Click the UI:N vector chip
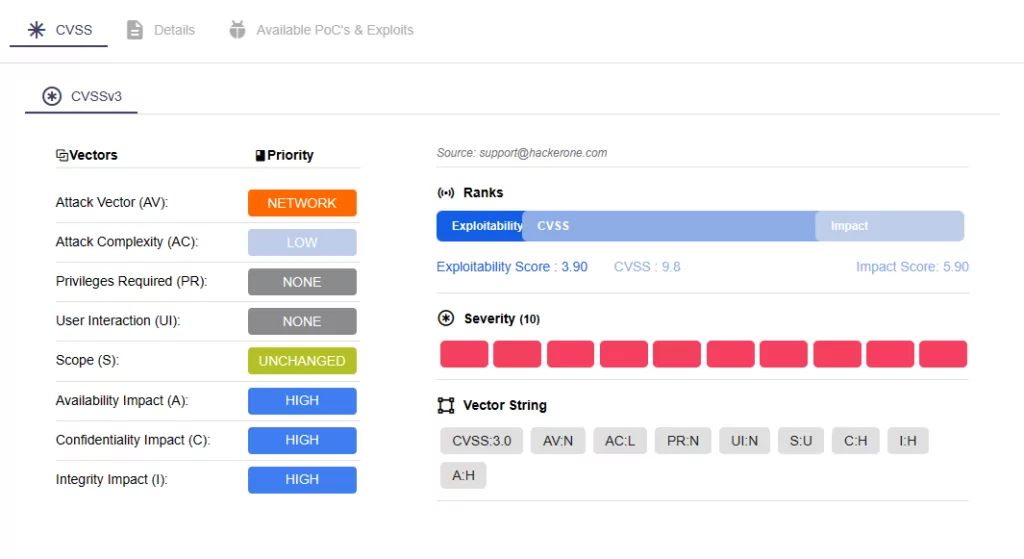Screen dimensions: 1024x559 [x=744, y=441]
